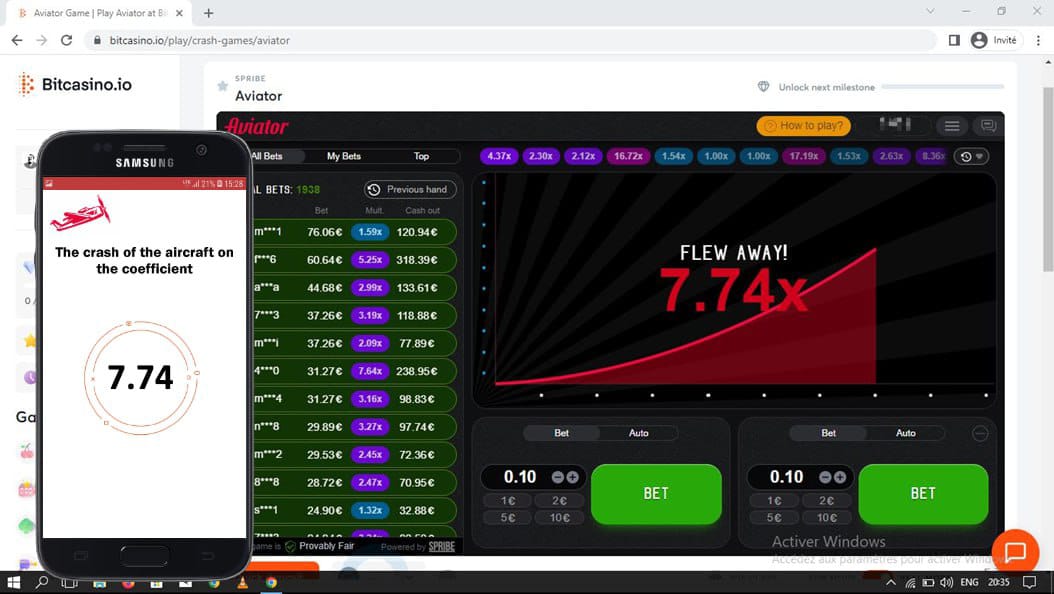1054x594 pixels.
Task: Show hidden system tray icons
Action: pos(891,583)
